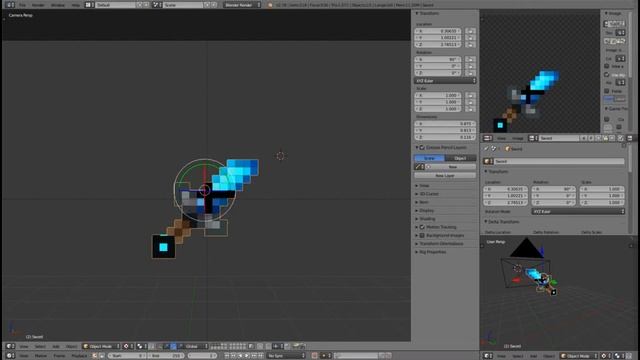
Task: Select the Scene grease pencil source button
Action: 429,158
